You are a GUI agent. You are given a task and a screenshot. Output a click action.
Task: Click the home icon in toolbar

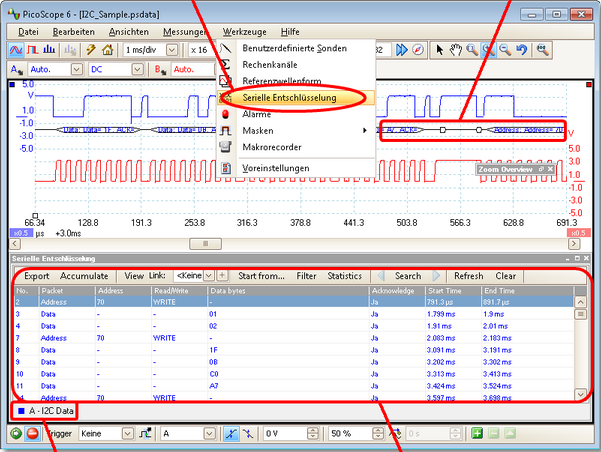[x=108, y=50]
